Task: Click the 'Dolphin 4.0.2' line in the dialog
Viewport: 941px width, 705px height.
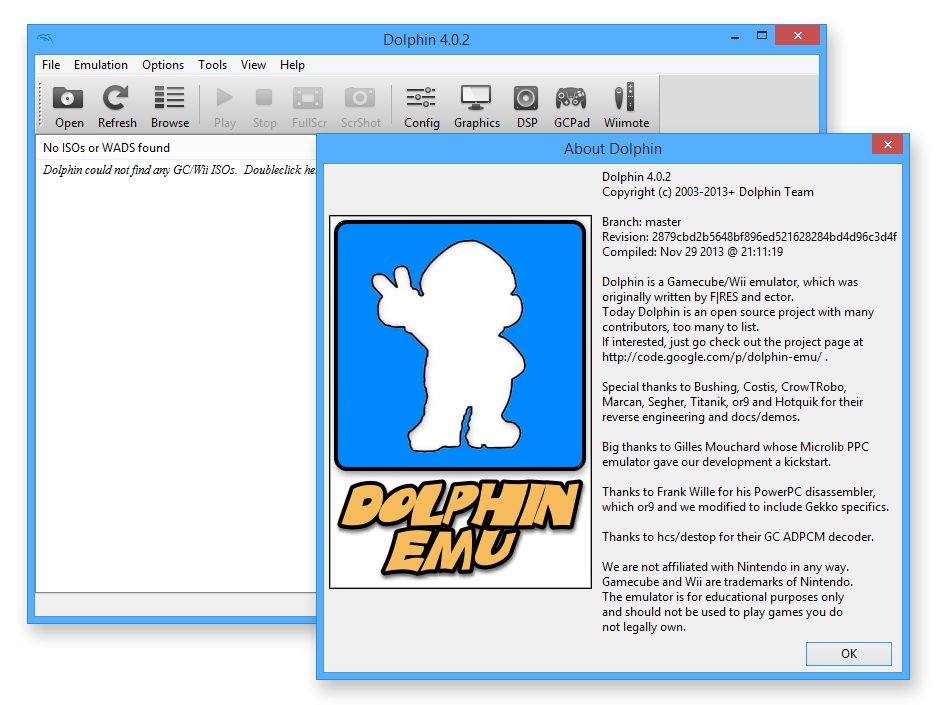Action: tap(636, 177)
